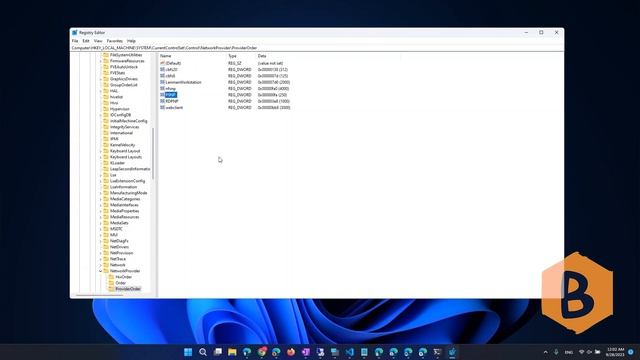
Task: Click the LanmanWorkstation DWORD value icon
Action: (x=162, y=82)
